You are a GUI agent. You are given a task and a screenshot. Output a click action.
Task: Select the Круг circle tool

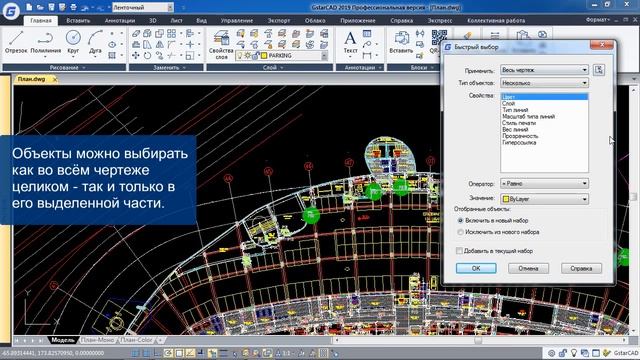73,42
